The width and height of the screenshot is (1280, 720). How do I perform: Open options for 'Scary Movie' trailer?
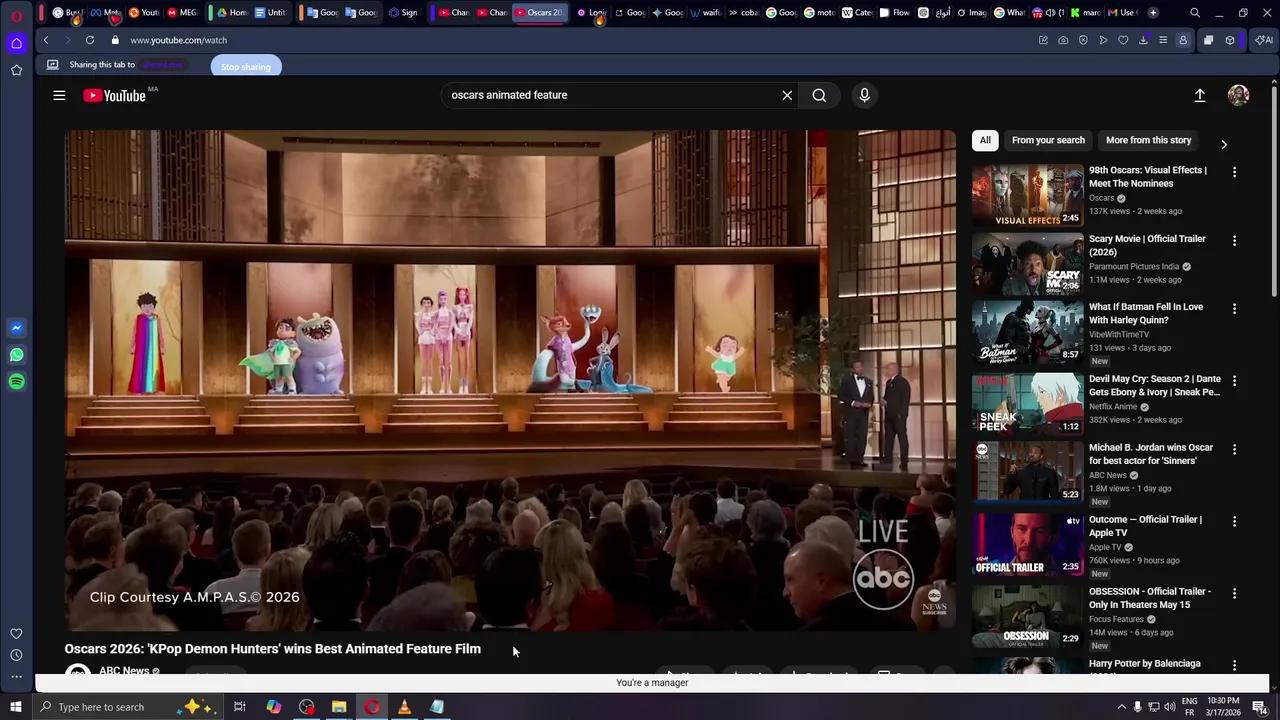click(1234, 240)
